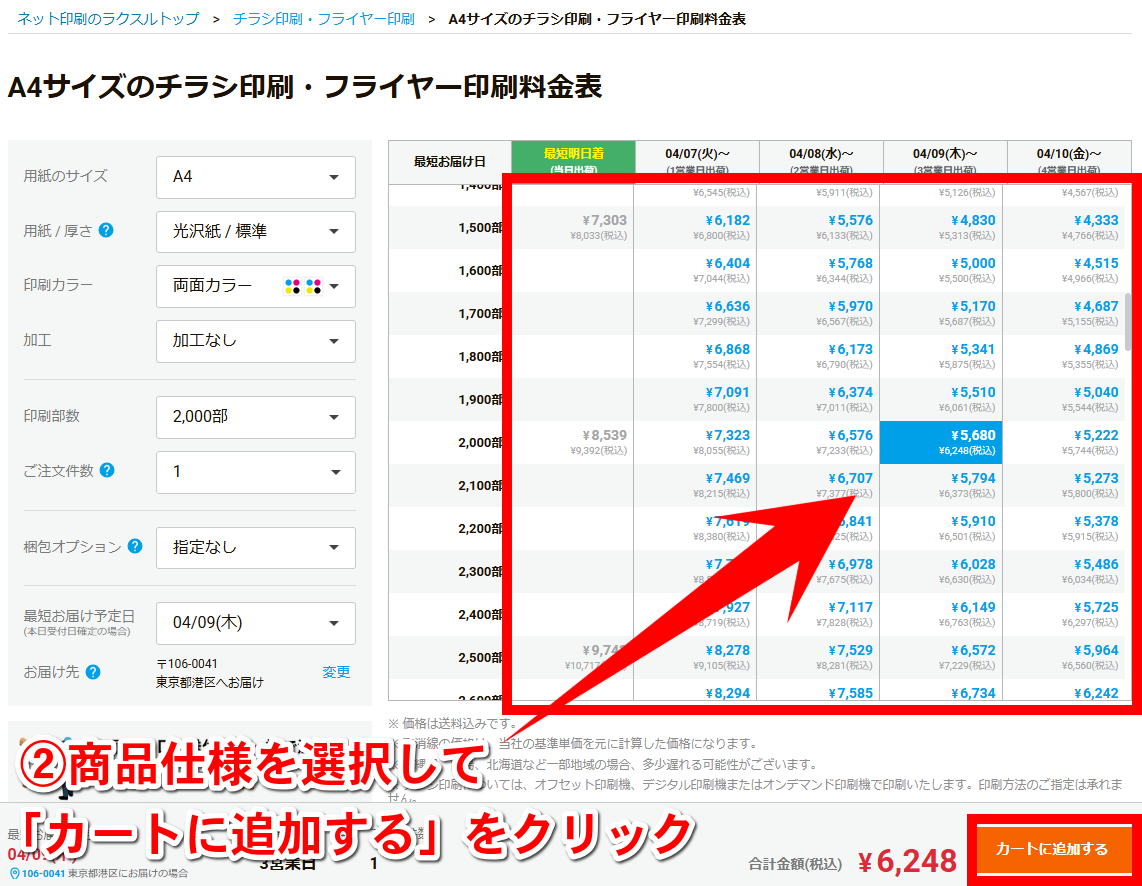This screenshot has height=886, width=1142.
Task: Open the 2,000部 quantity dropdown
Action: pyautogui.click(x=256, y=417)
